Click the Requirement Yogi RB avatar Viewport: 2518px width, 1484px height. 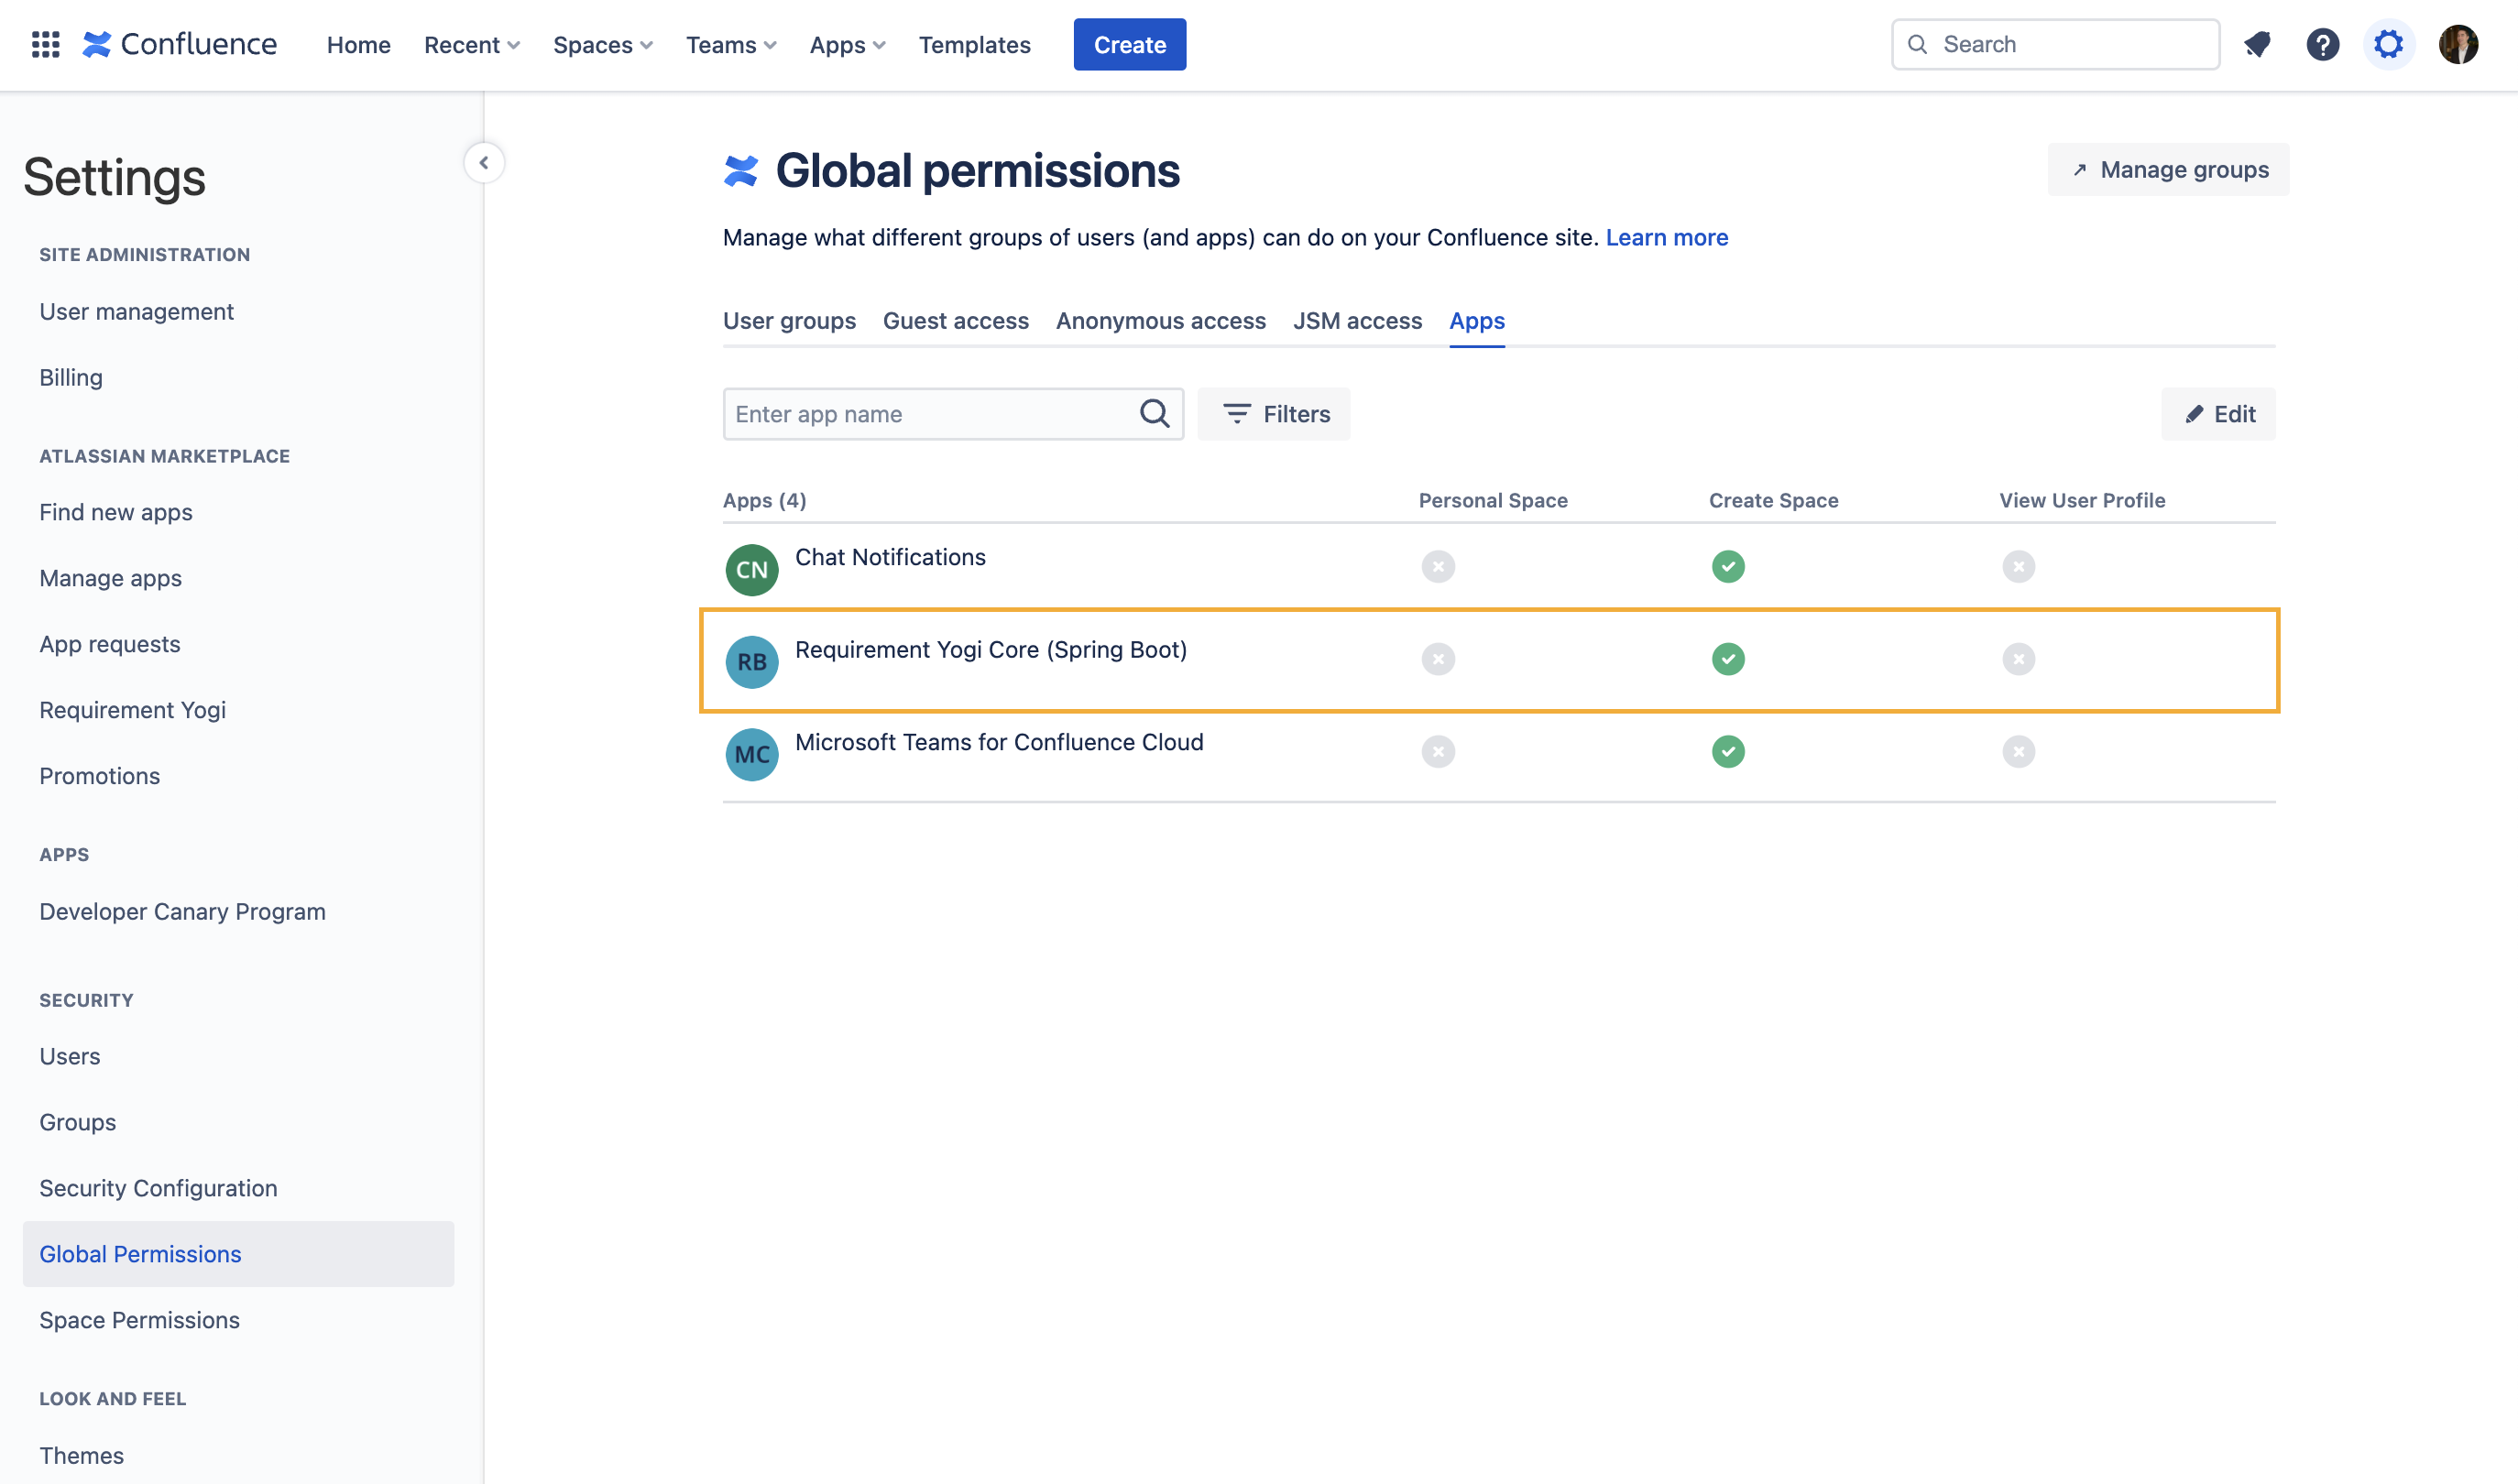(752, 662)
